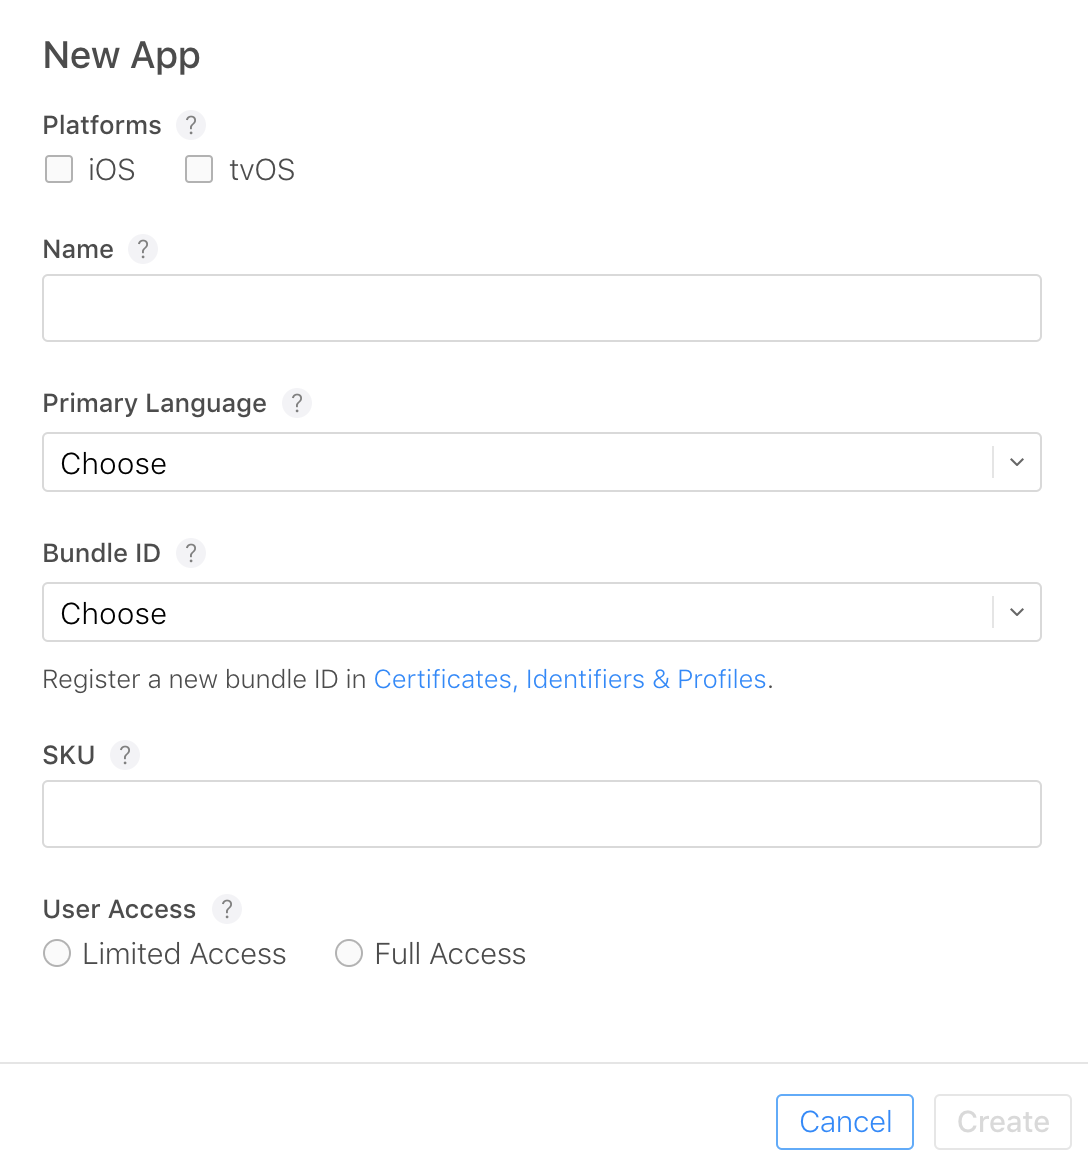Open the Primary Language help icon

click(297, 403)
